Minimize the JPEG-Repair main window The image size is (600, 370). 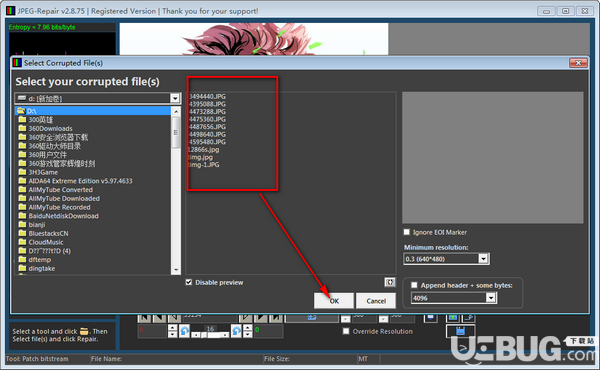[546, 11]
